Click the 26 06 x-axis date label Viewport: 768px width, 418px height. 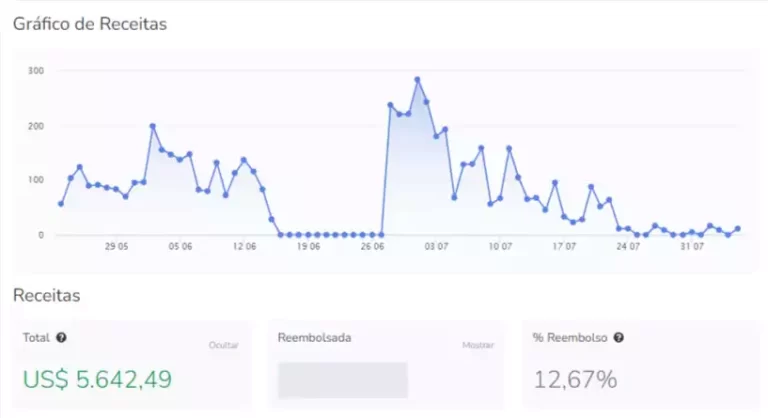(372, 246)
